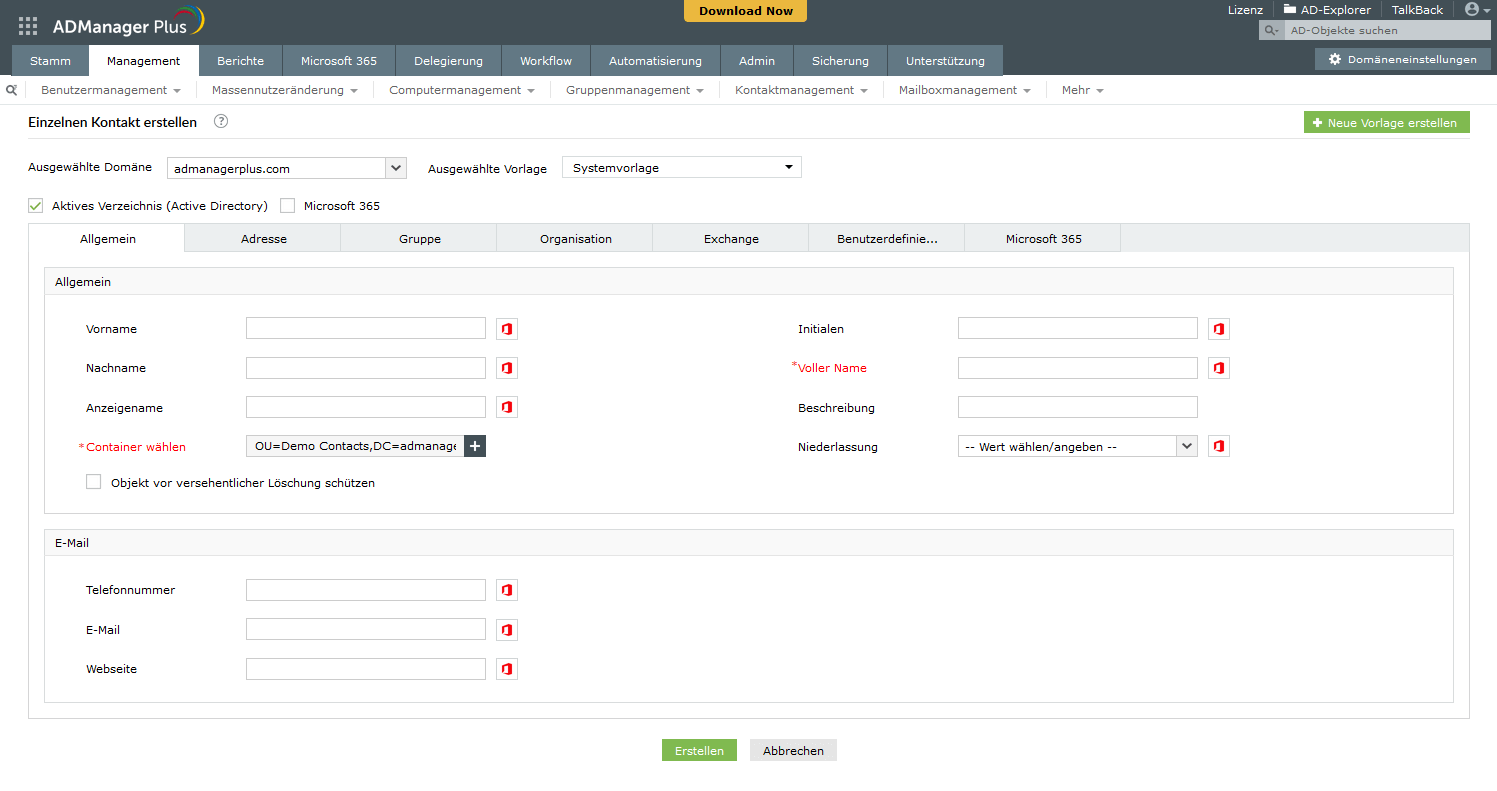Go to the Stamm tab
Screen dimensions: 1497x791
coord(50,61)
